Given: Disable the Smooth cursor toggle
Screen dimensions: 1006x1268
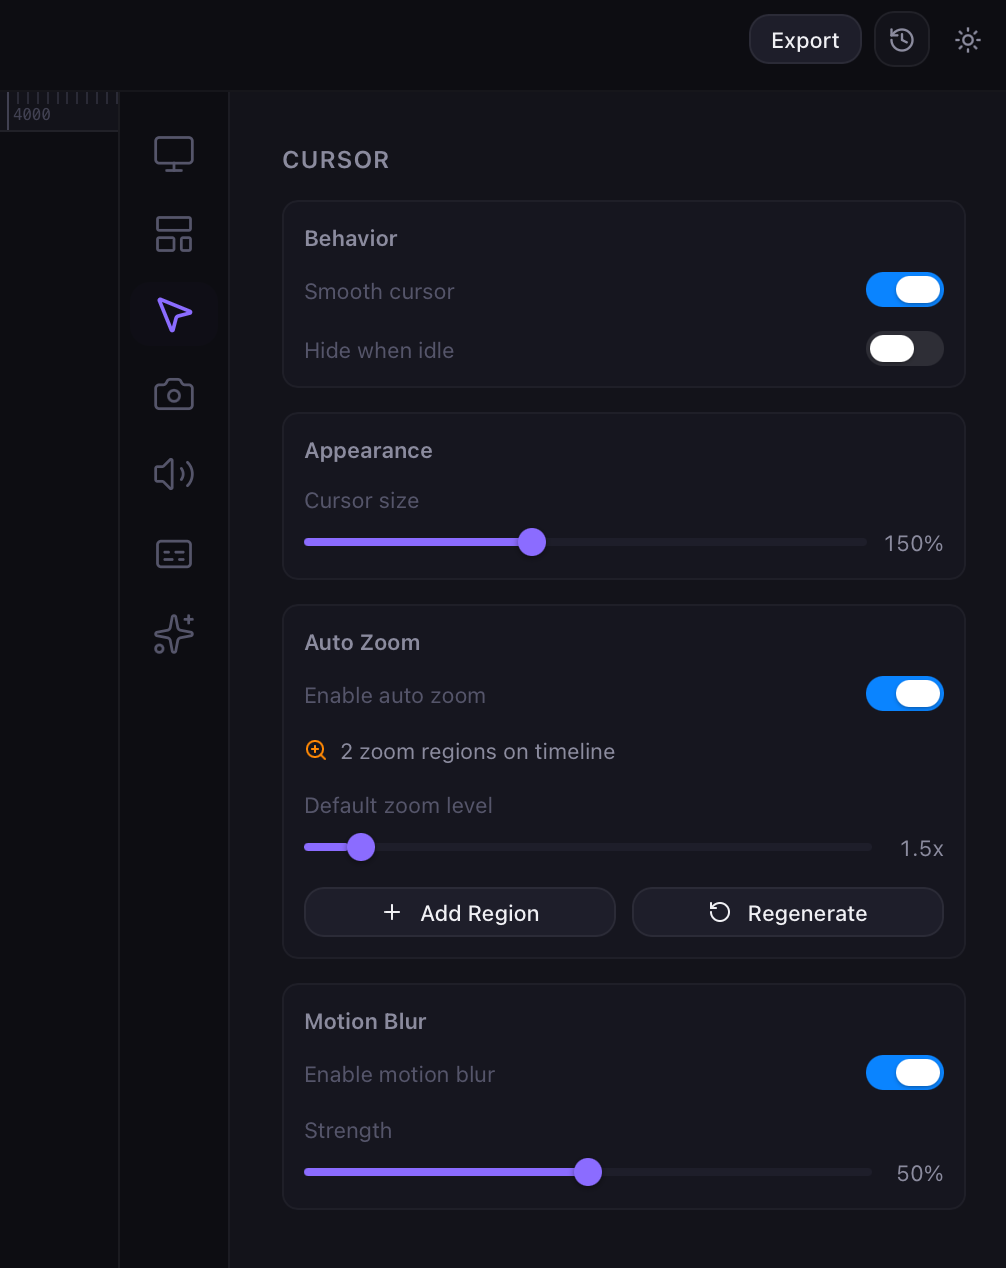Looking at the screenshot, I should click(x=905, y=290).
